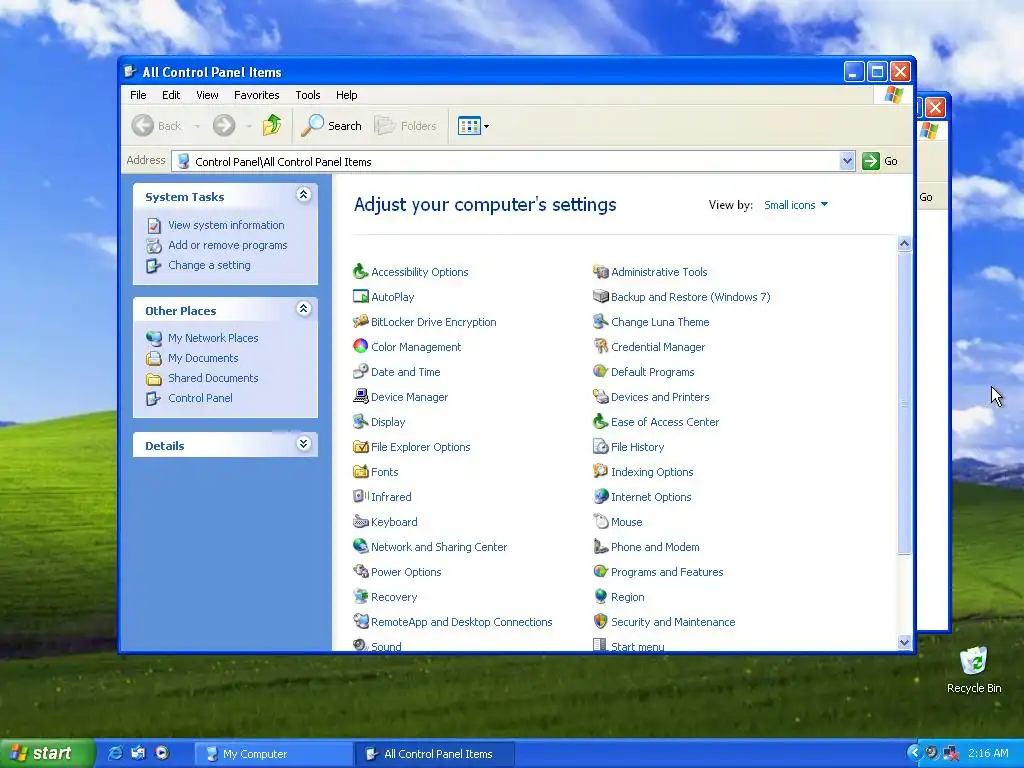Click the Internet Options icon
The height and width of the screenshot is (768, 1024).
pos(600,496)
